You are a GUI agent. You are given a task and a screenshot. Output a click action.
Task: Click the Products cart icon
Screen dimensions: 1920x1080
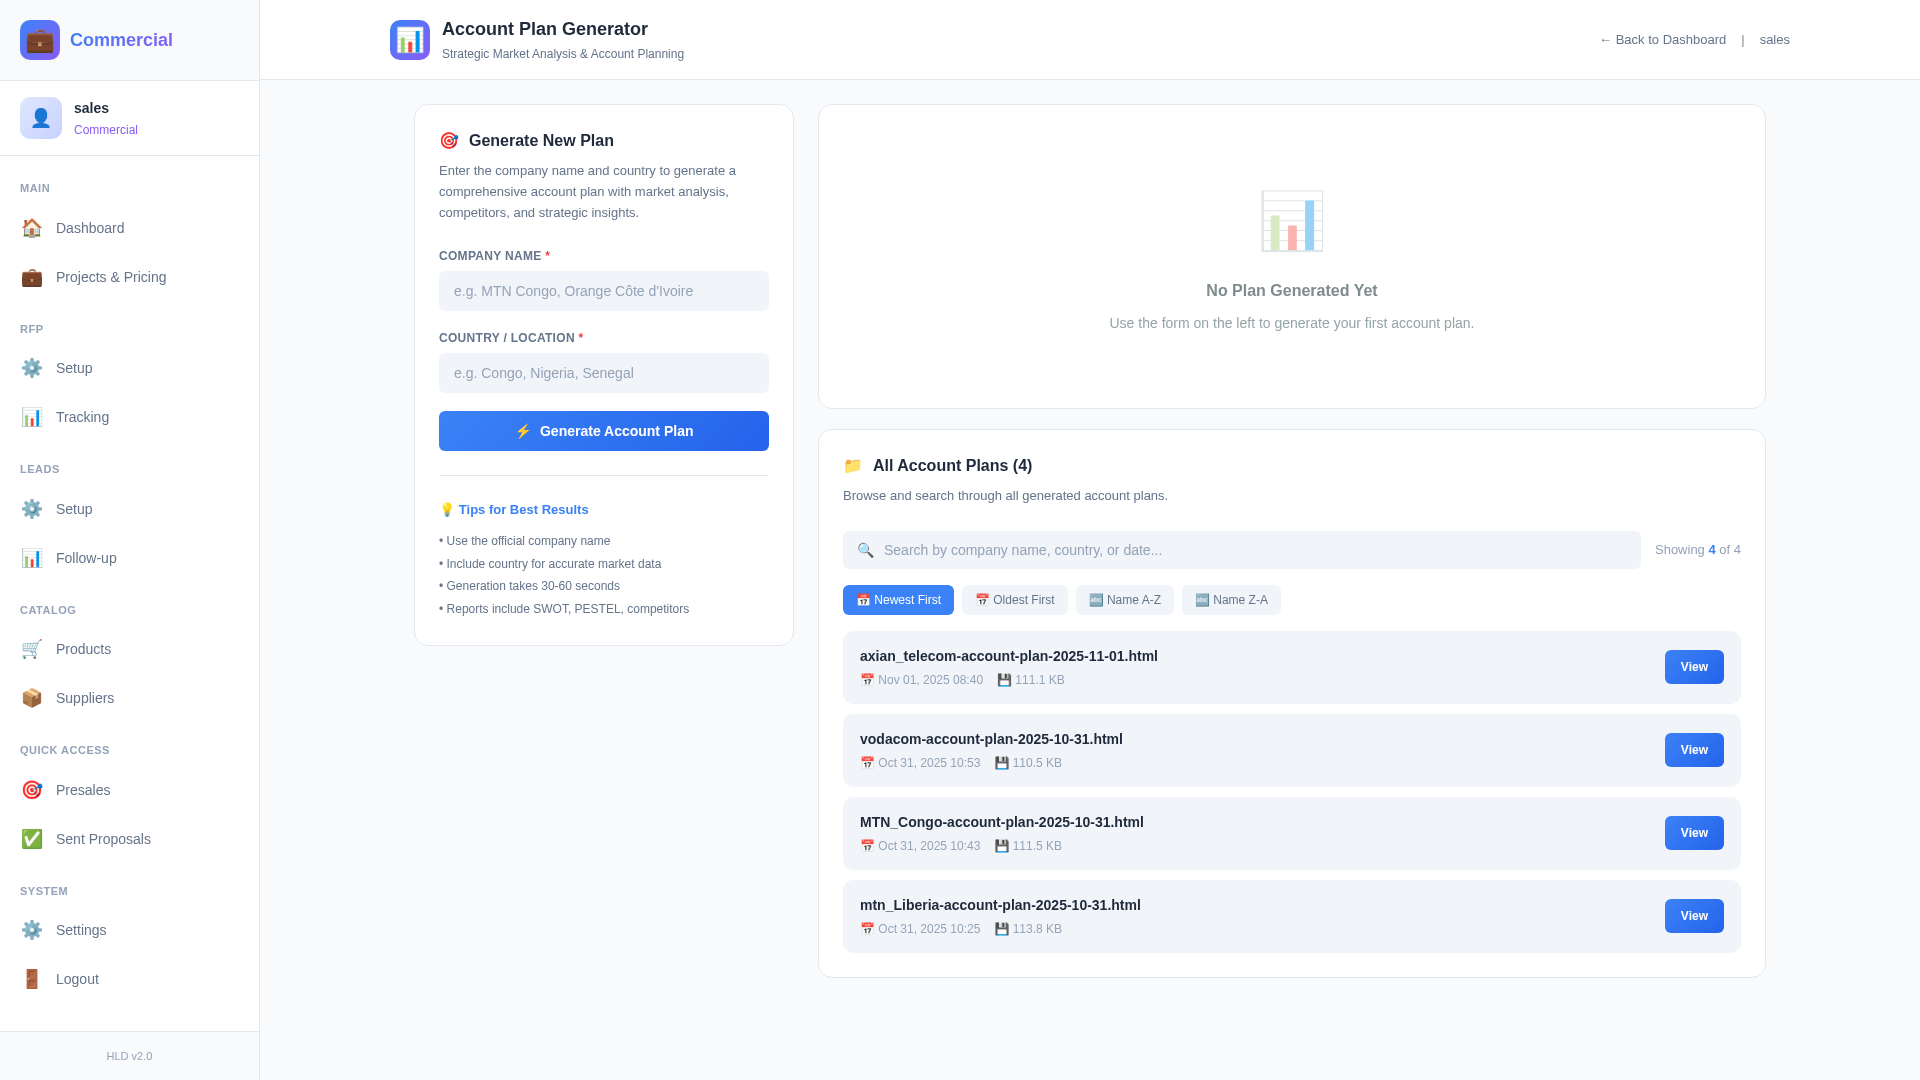32,649
